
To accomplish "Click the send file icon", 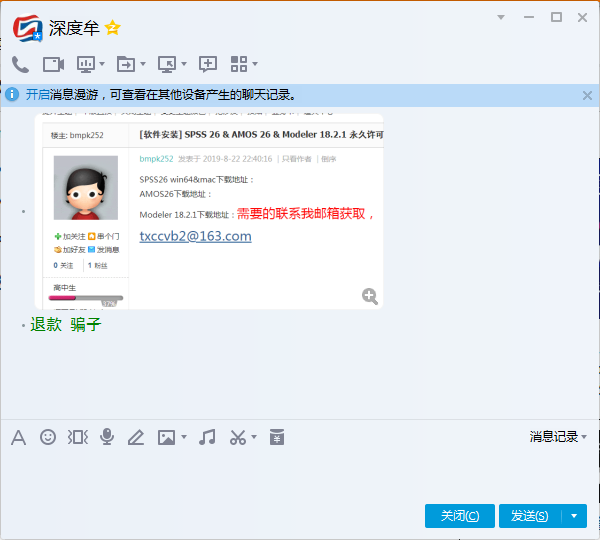I will coord(126,64).
